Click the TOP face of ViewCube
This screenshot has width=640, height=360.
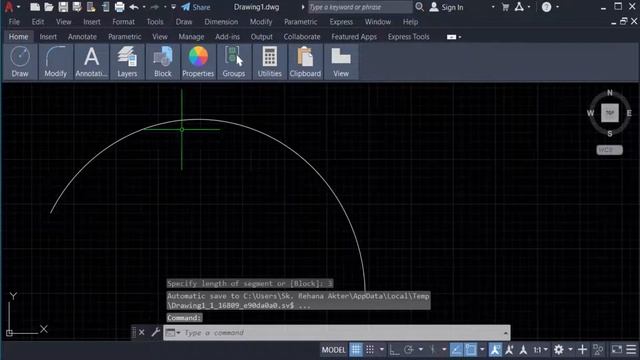pyautogui.click(x=610, y=113)
